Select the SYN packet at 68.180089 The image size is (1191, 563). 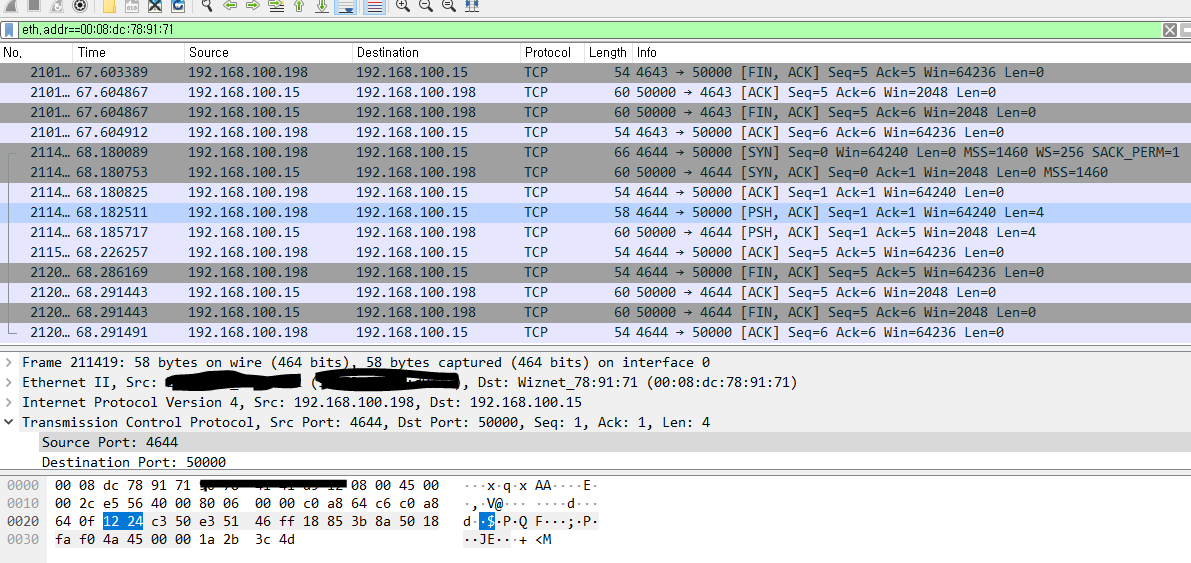tap(596, 153)
